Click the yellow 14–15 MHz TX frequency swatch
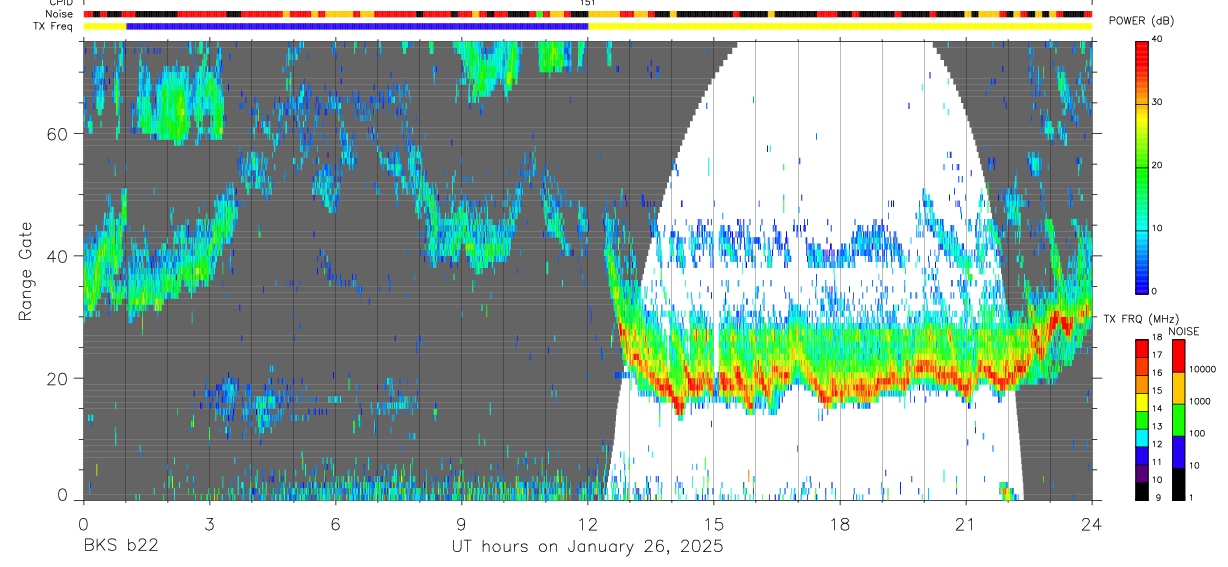 (x=1142, y=402)
